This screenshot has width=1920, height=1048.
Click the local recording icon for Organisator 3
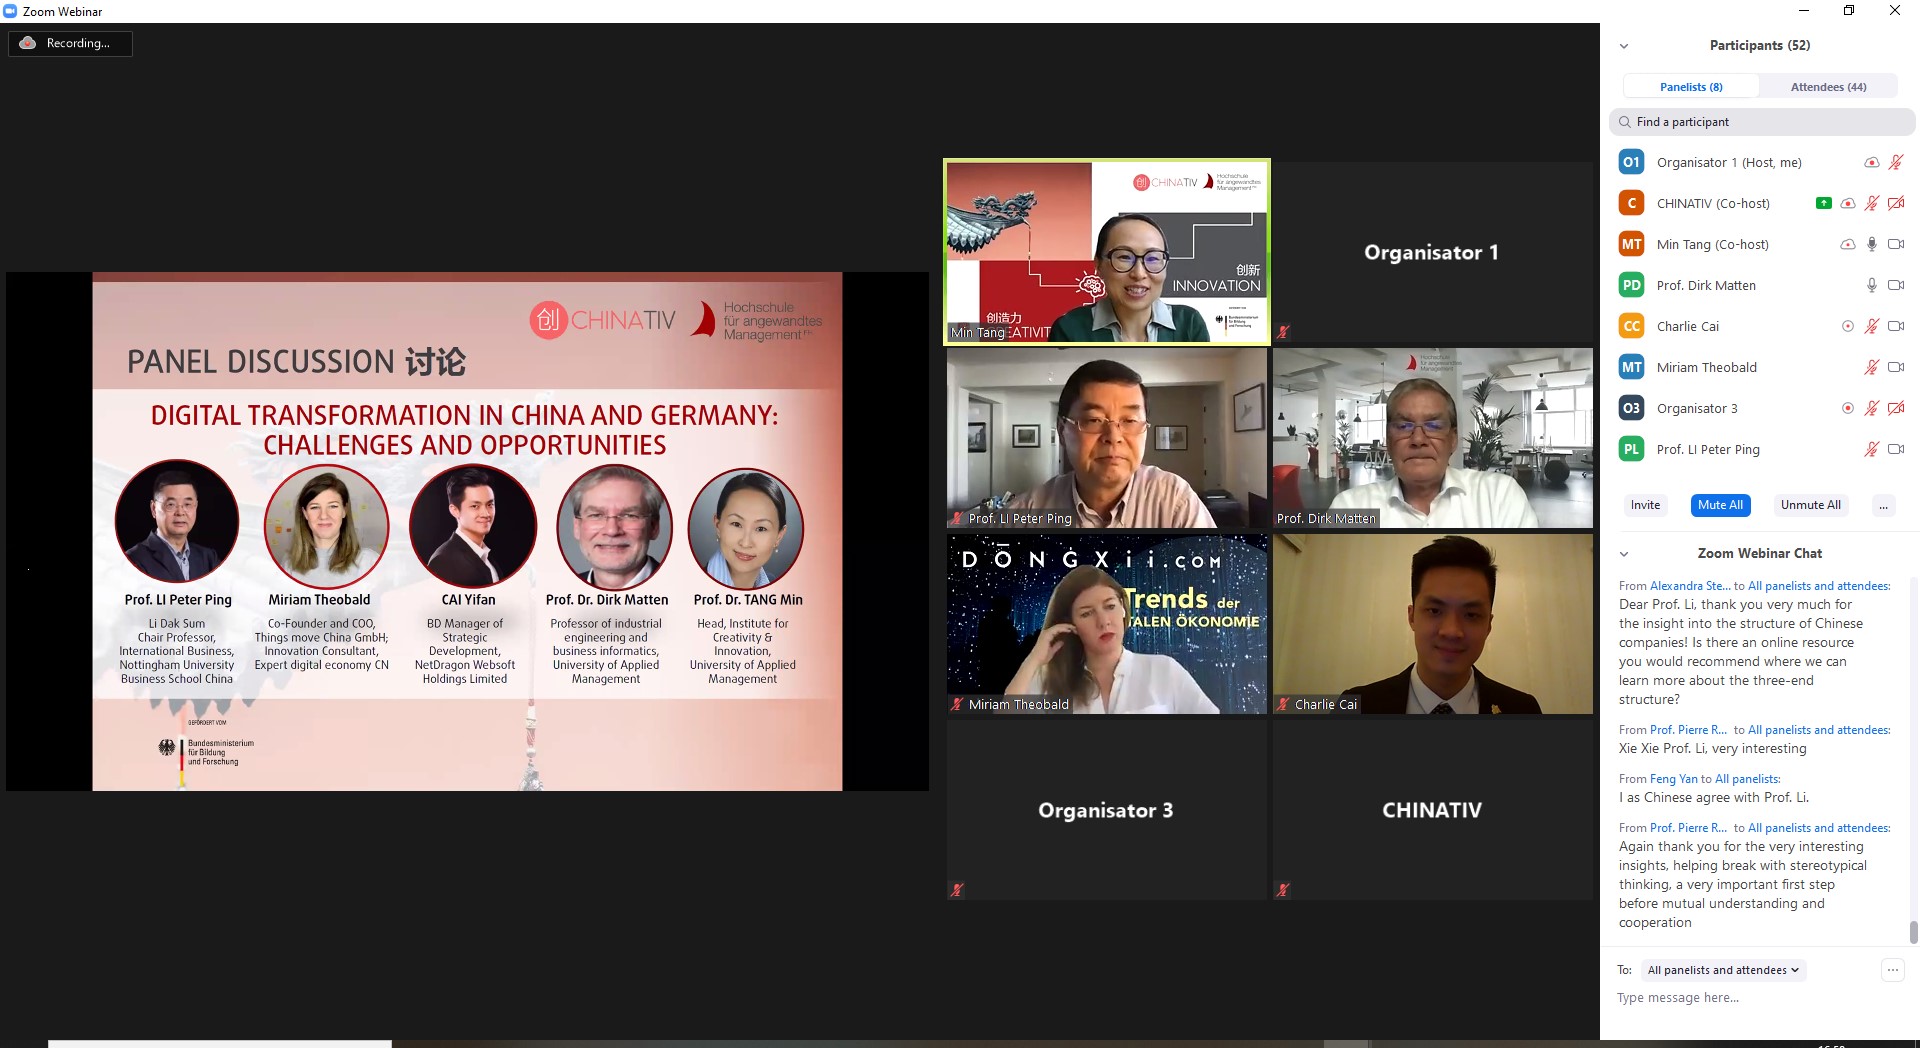[1848, 408]
